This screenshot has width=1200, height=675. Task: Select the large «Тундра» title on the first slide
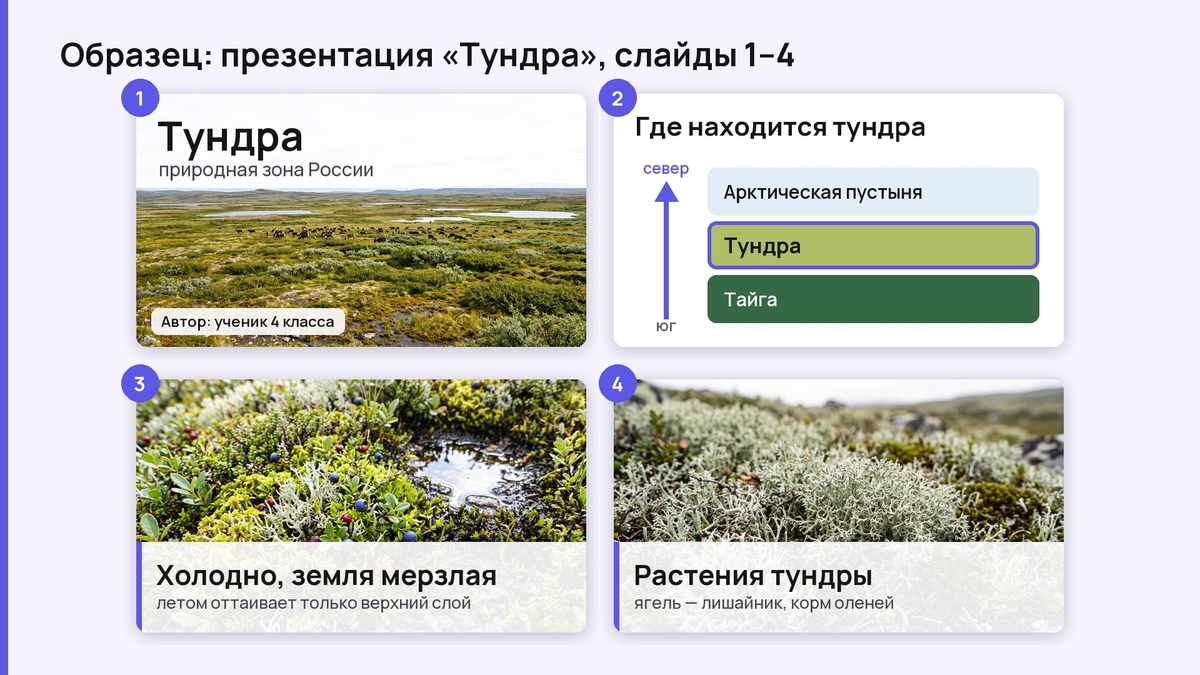(x=230, y=138)
